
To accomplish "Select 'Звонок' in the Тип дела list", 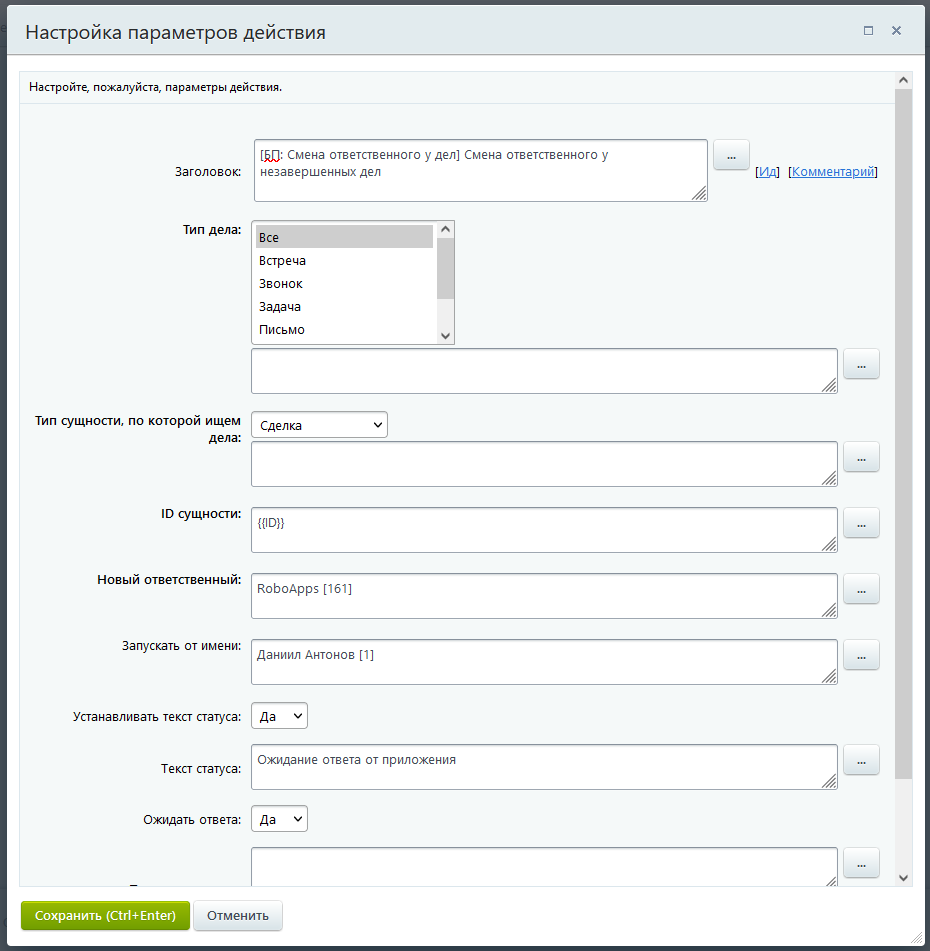I will 281,284.
